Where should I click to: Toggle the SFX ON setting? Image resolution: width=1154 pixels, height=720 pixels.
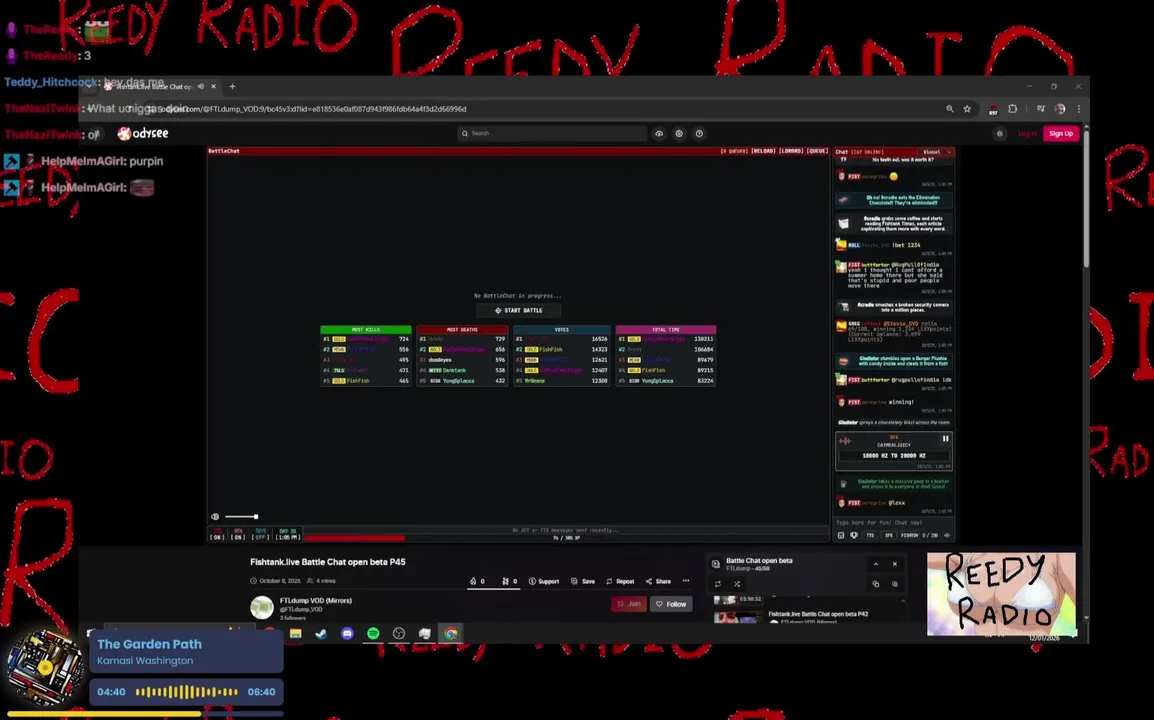(x=238, y=534)
